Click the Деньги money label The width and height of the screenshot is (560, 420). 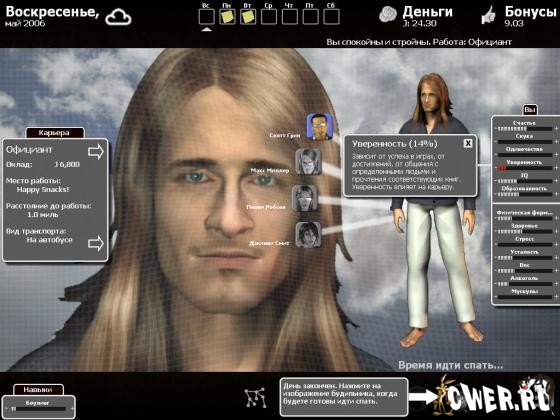coord(428,12)
